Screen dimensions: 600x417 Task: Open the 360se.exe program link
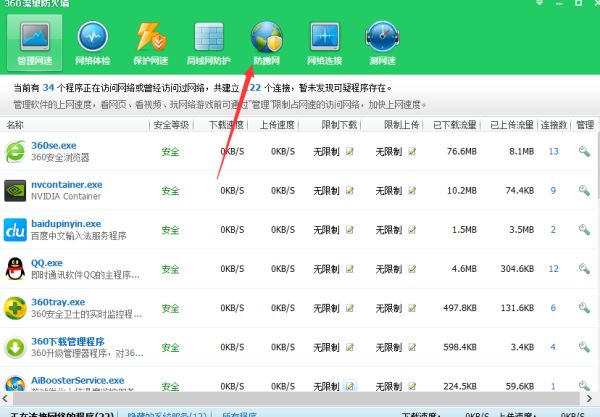click(x=54, y=145)
